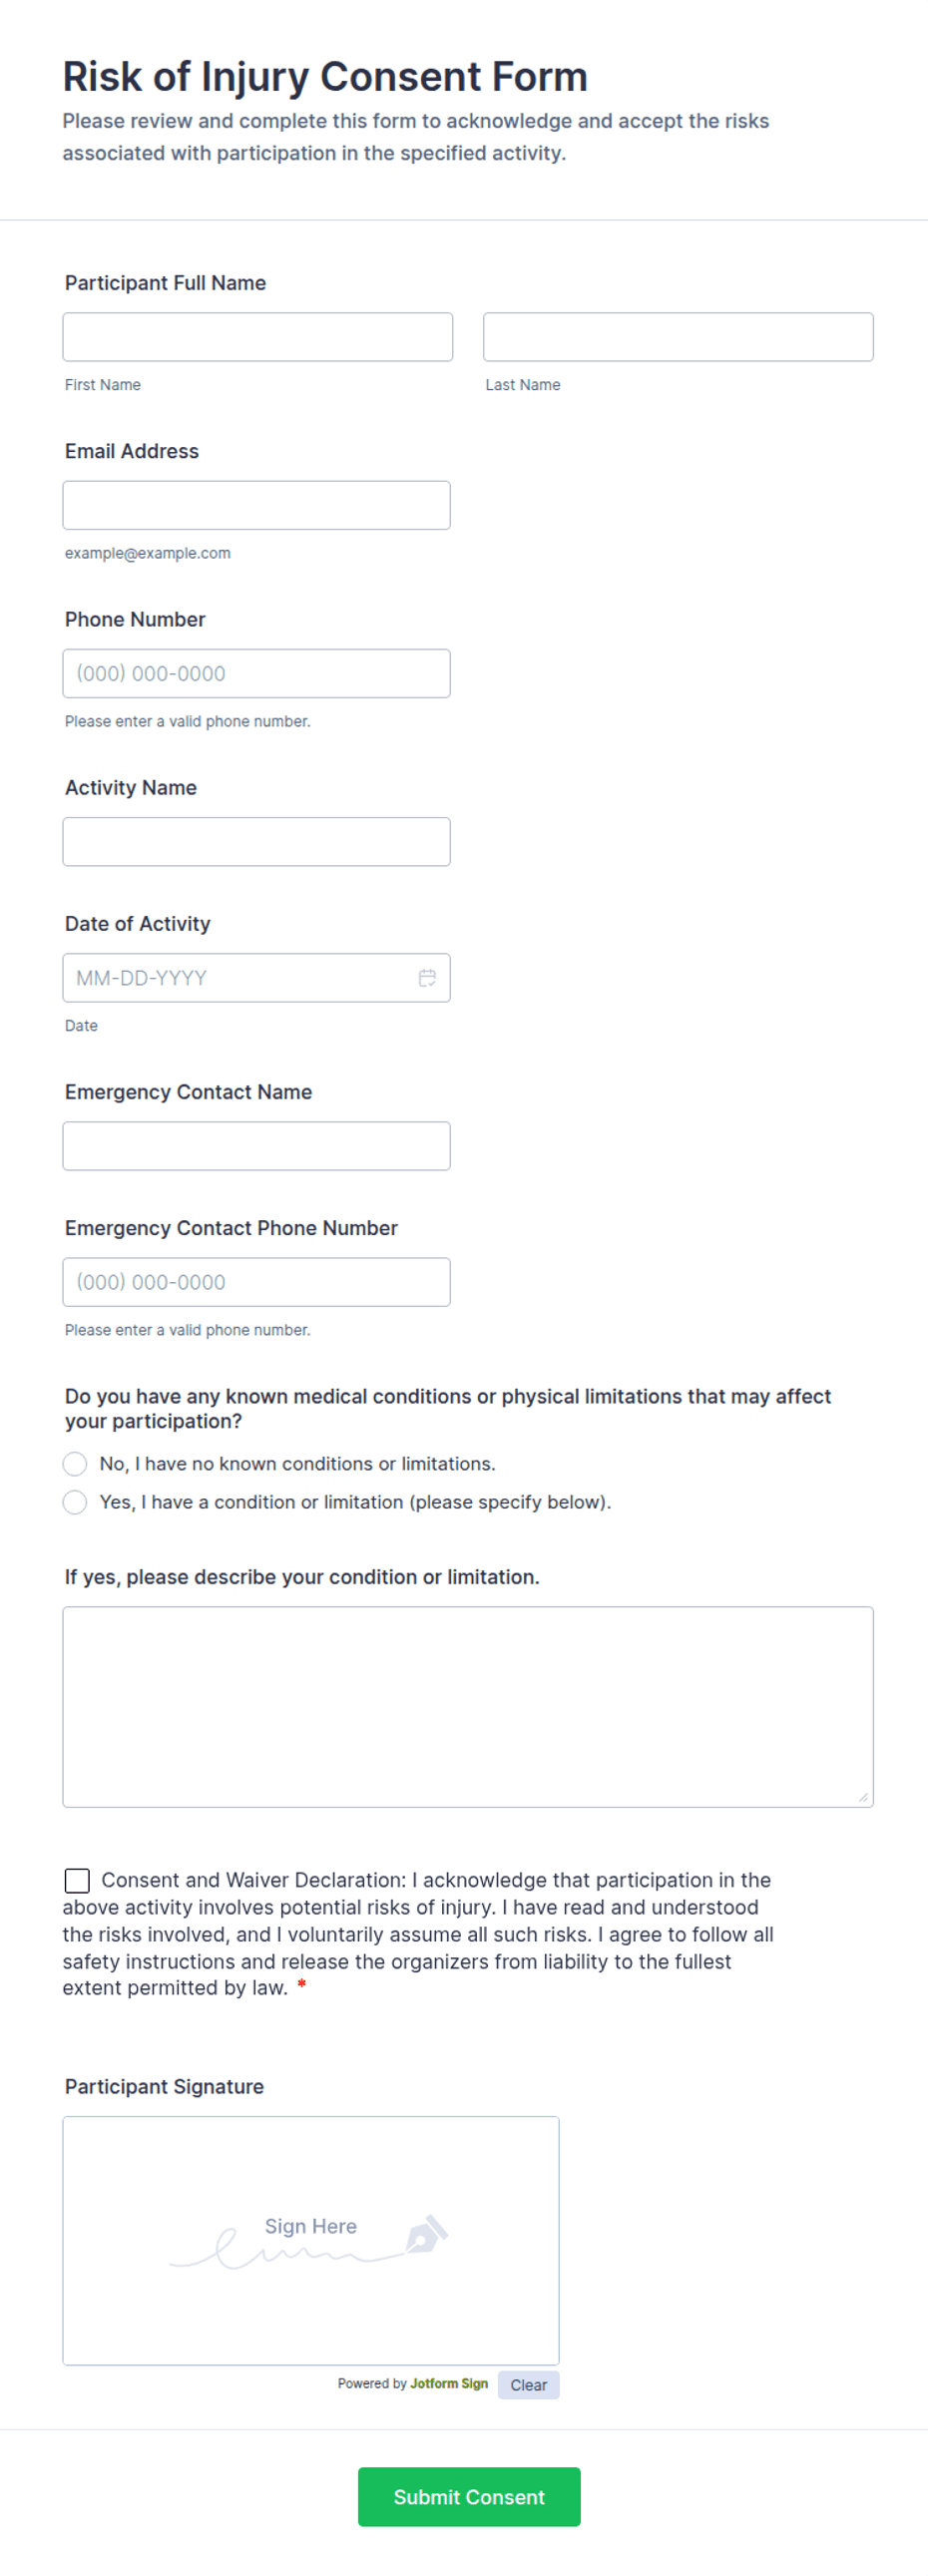This screenshot has width=928, height=2576.
Task: Open the calendar icon in Date of Activity
Action: 427,978
